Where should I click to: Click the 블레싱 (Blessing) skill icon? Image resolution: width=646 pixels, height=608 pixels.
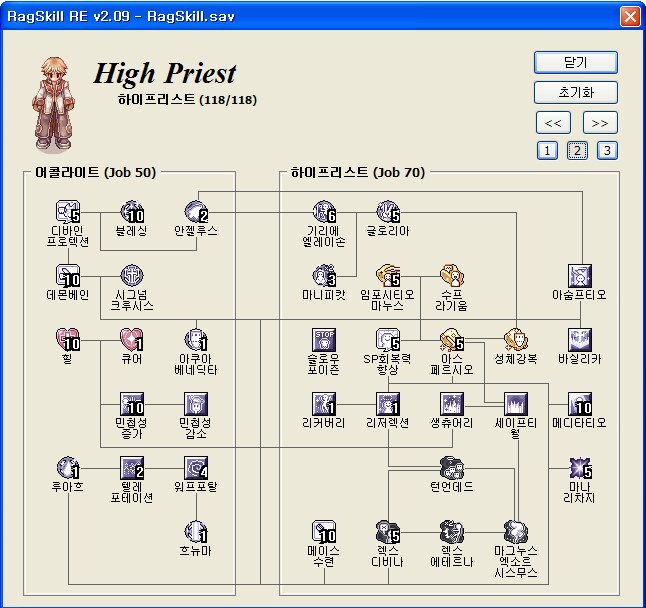132,212
